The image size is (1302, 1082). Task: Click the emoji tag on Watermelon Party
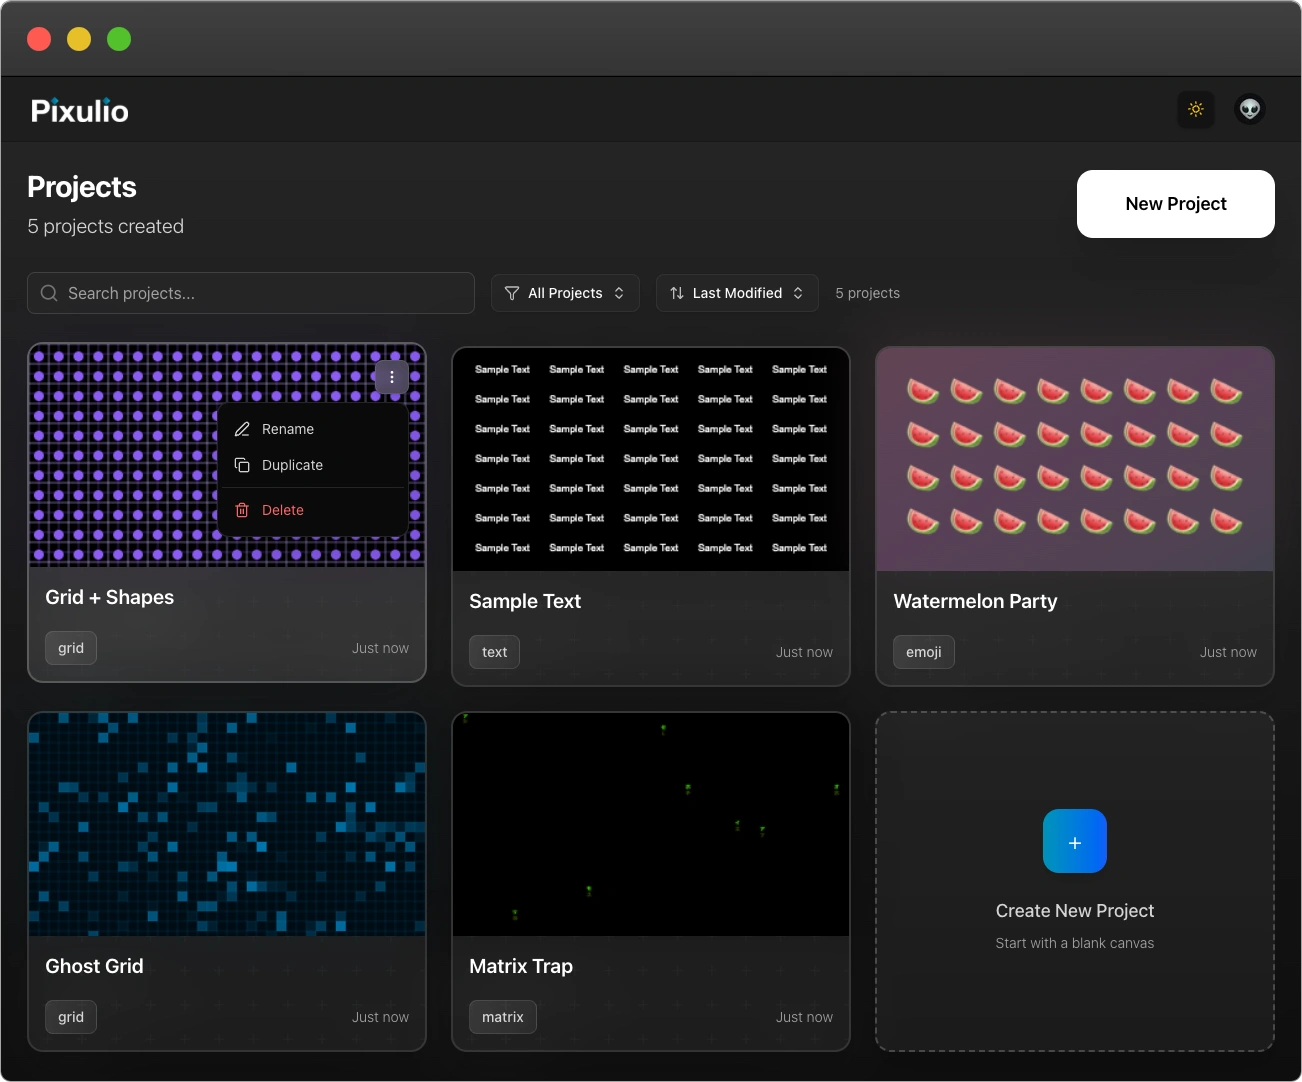pos(923,652)
